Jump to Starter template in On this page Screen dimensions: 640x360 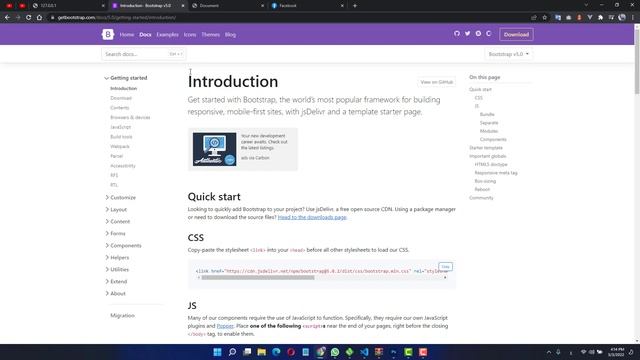[486, 148]
